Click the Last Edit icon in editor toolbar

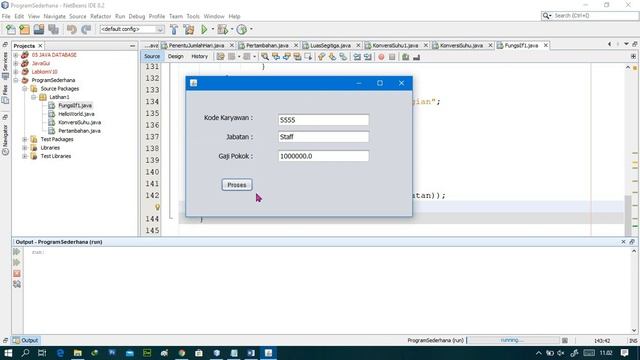click(x=220, y=57)
